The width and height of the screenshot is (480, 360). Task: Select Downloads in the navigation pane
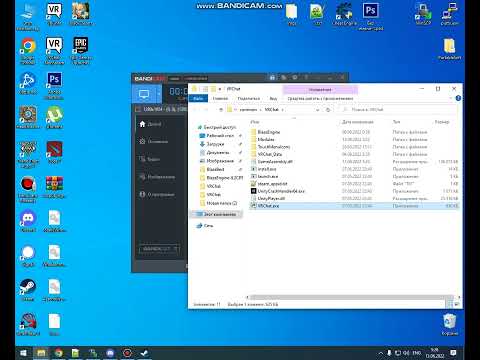(x=212, y=144)
